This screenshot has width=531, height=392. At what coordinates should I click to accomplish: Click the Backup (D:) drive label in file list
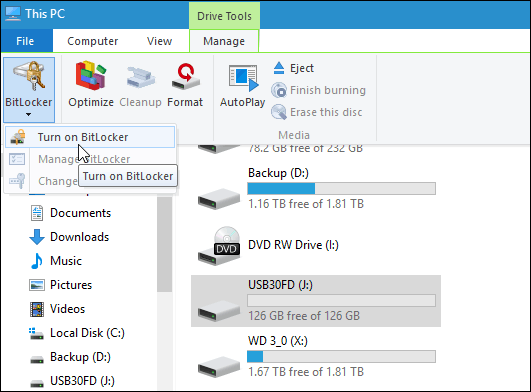pos(278,173)
